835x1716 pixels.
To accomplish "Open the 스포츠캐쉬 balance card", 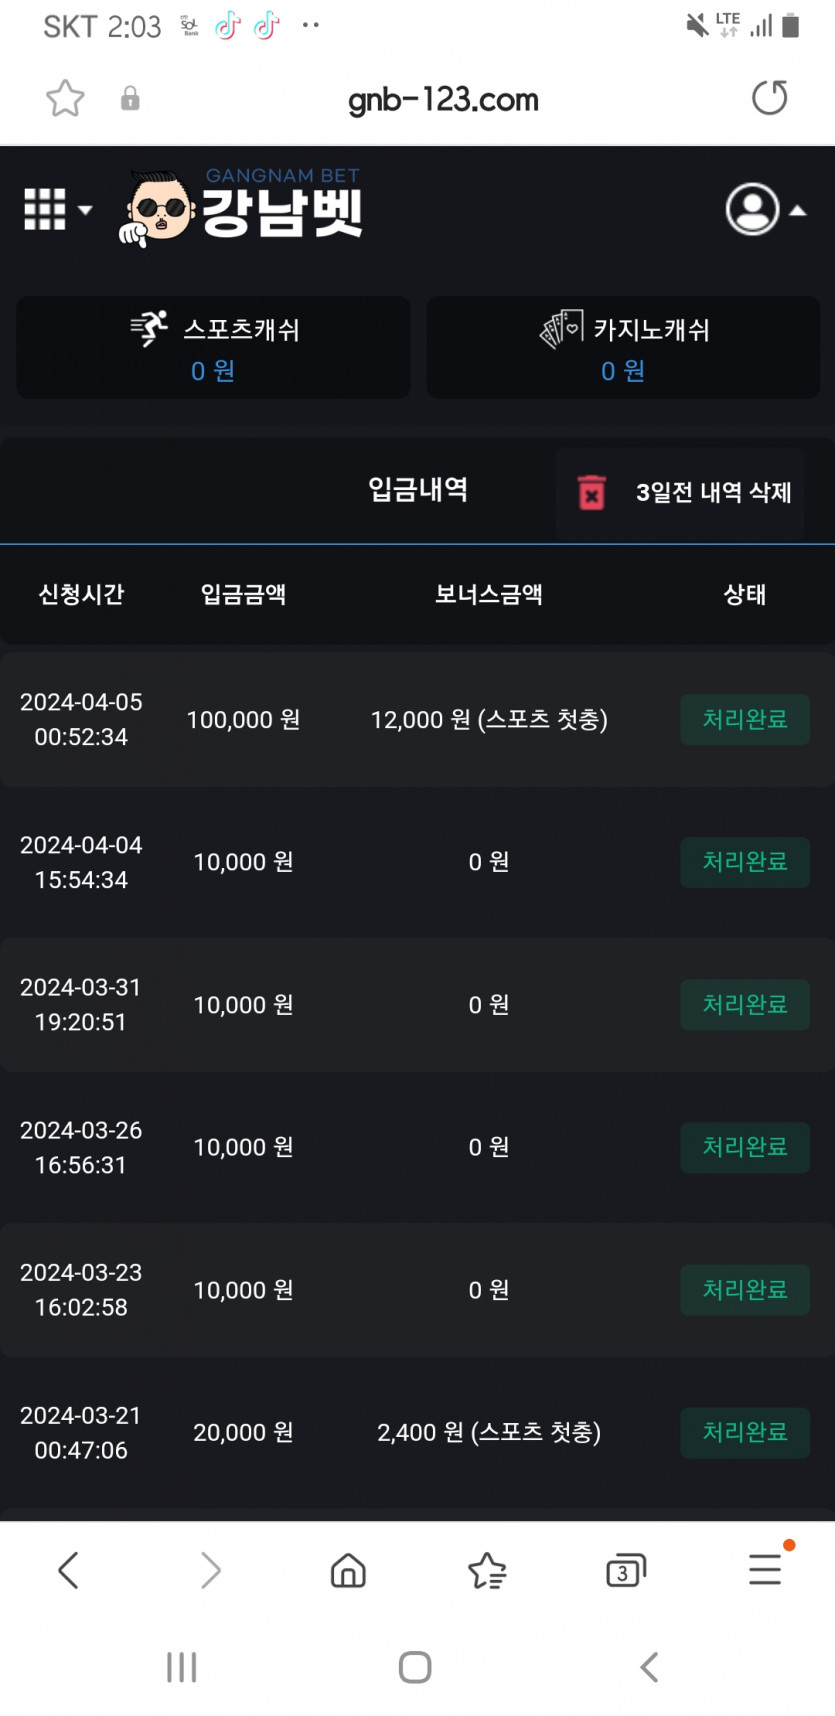I will (x=213, y=347).
